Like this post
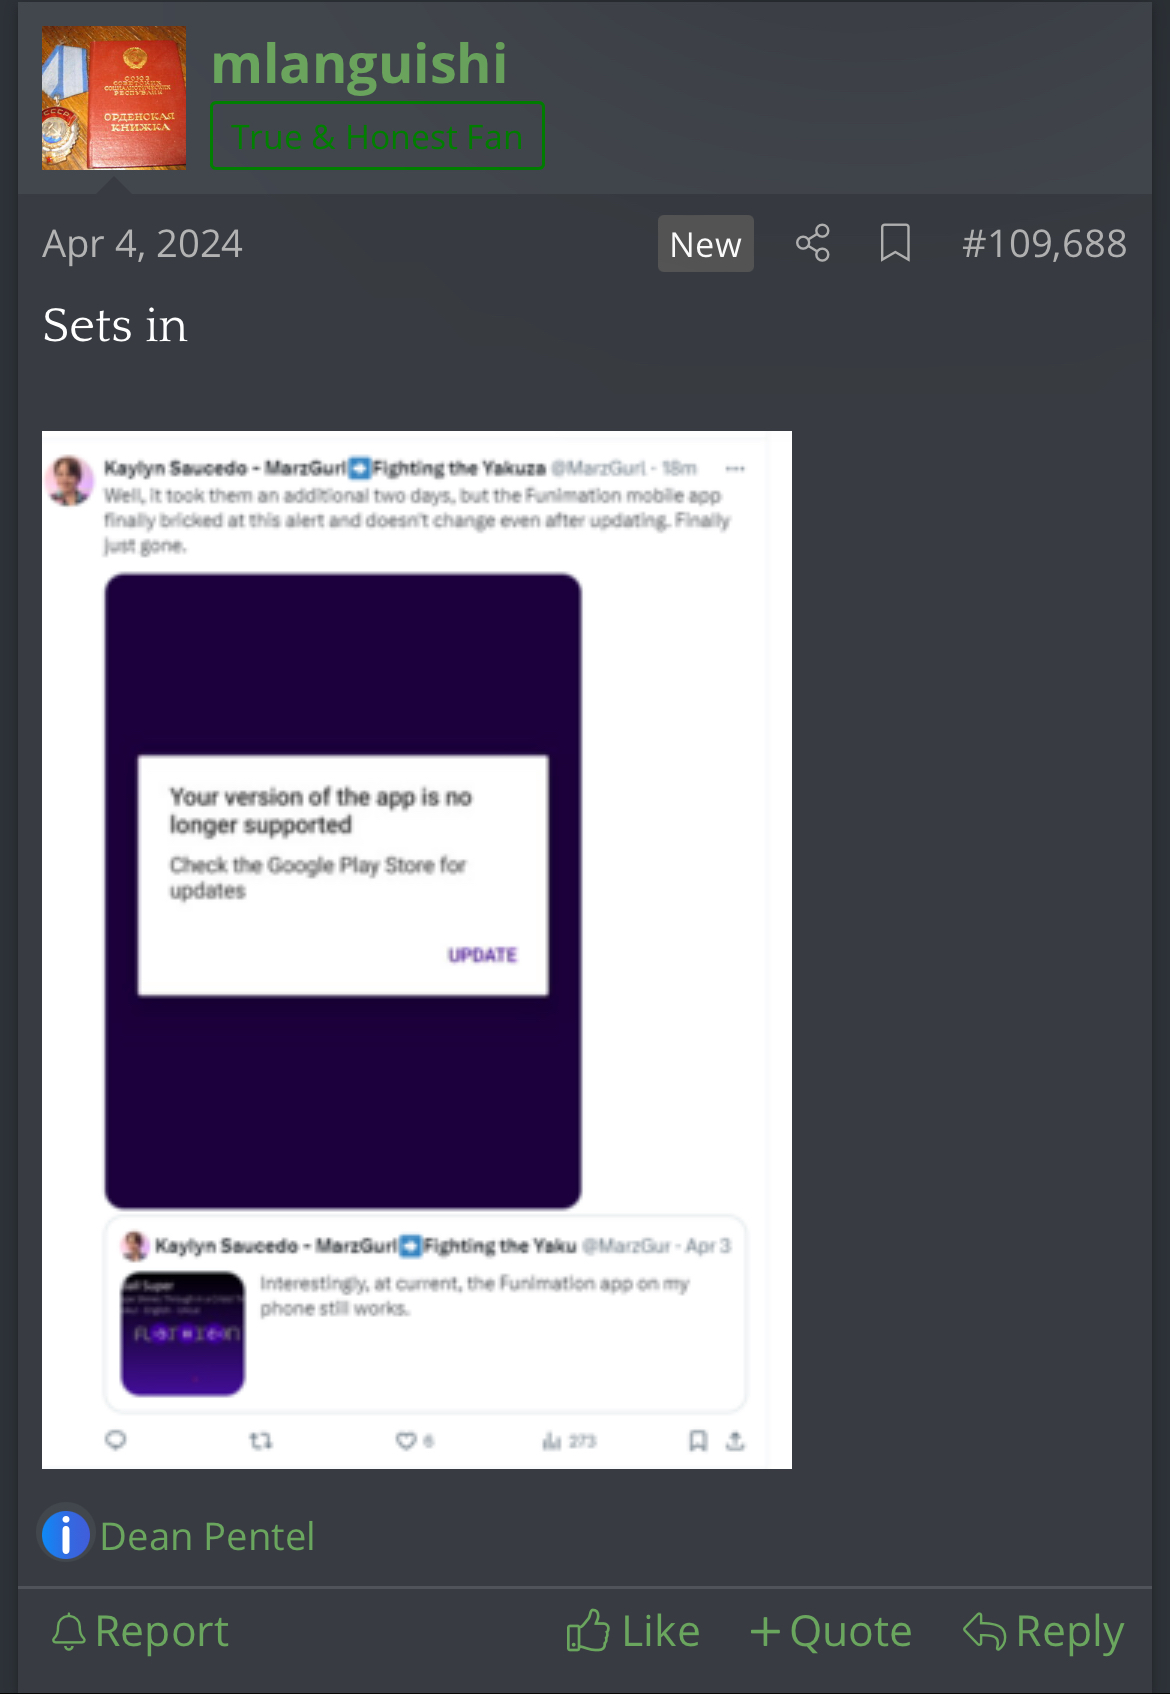 tap(633, 1632)
